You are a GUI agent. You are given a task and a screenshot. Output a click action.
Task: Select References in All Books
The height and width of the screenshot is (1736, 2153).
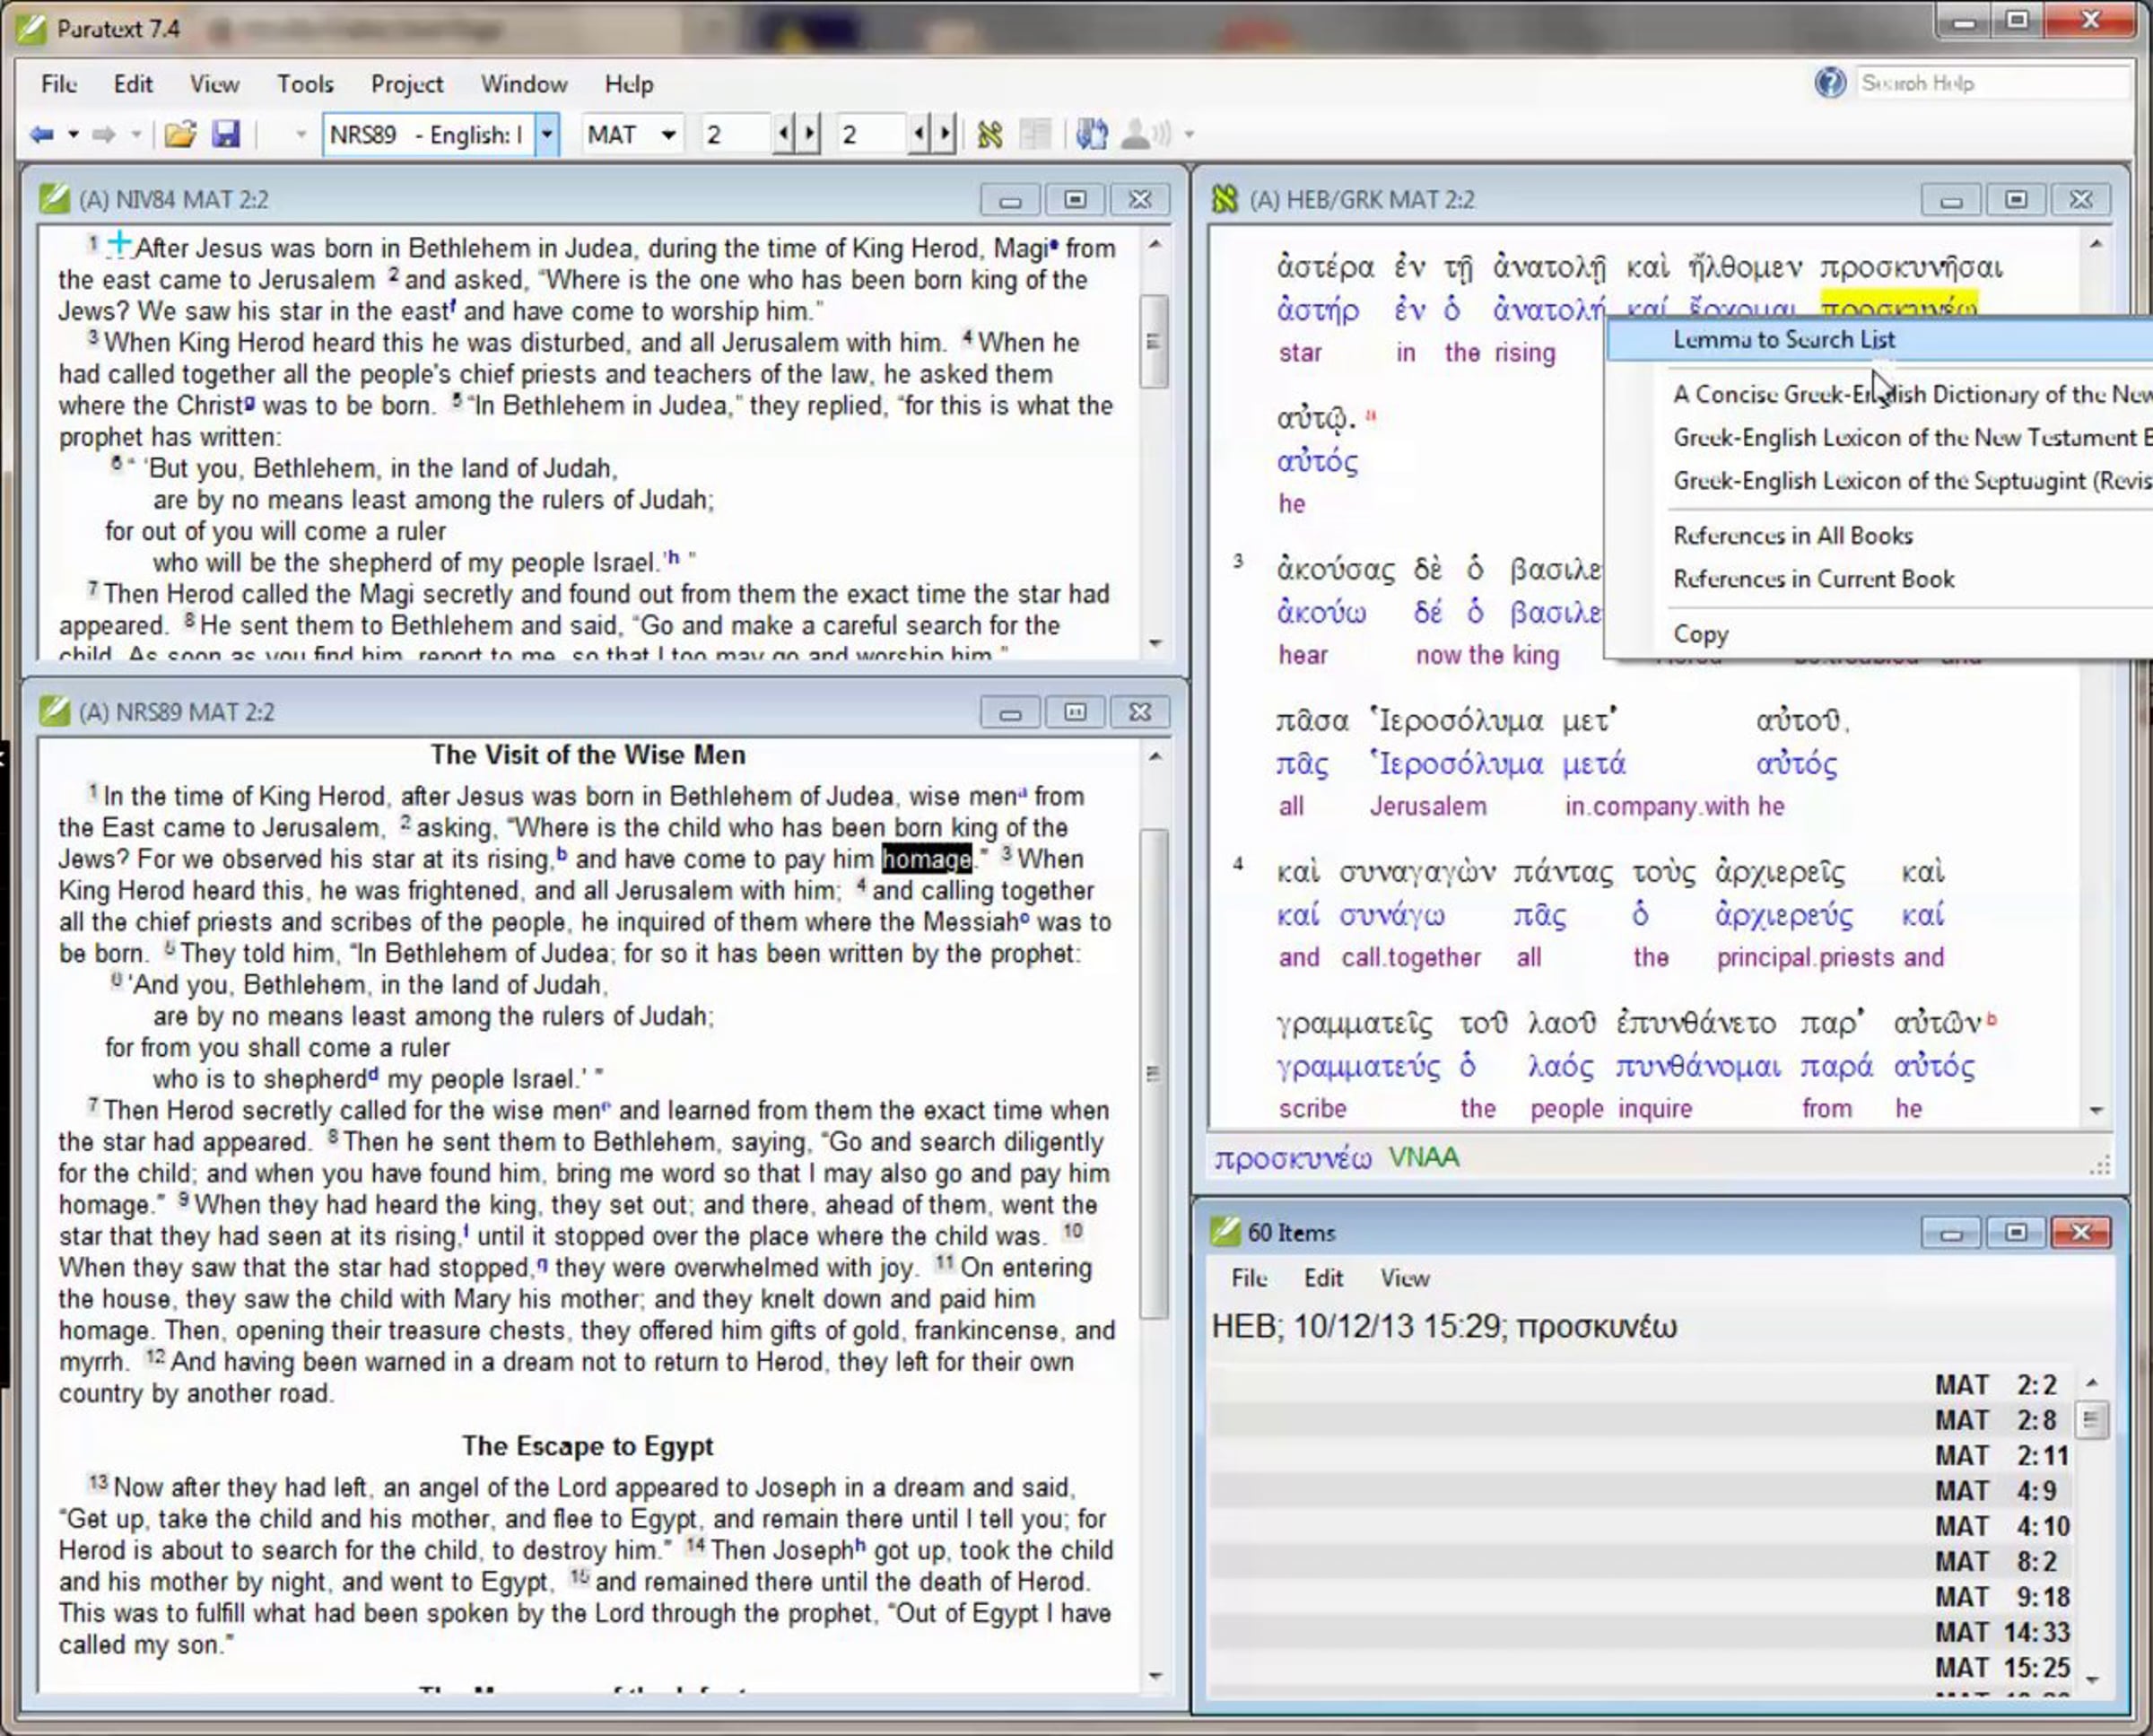(1792, 536)
